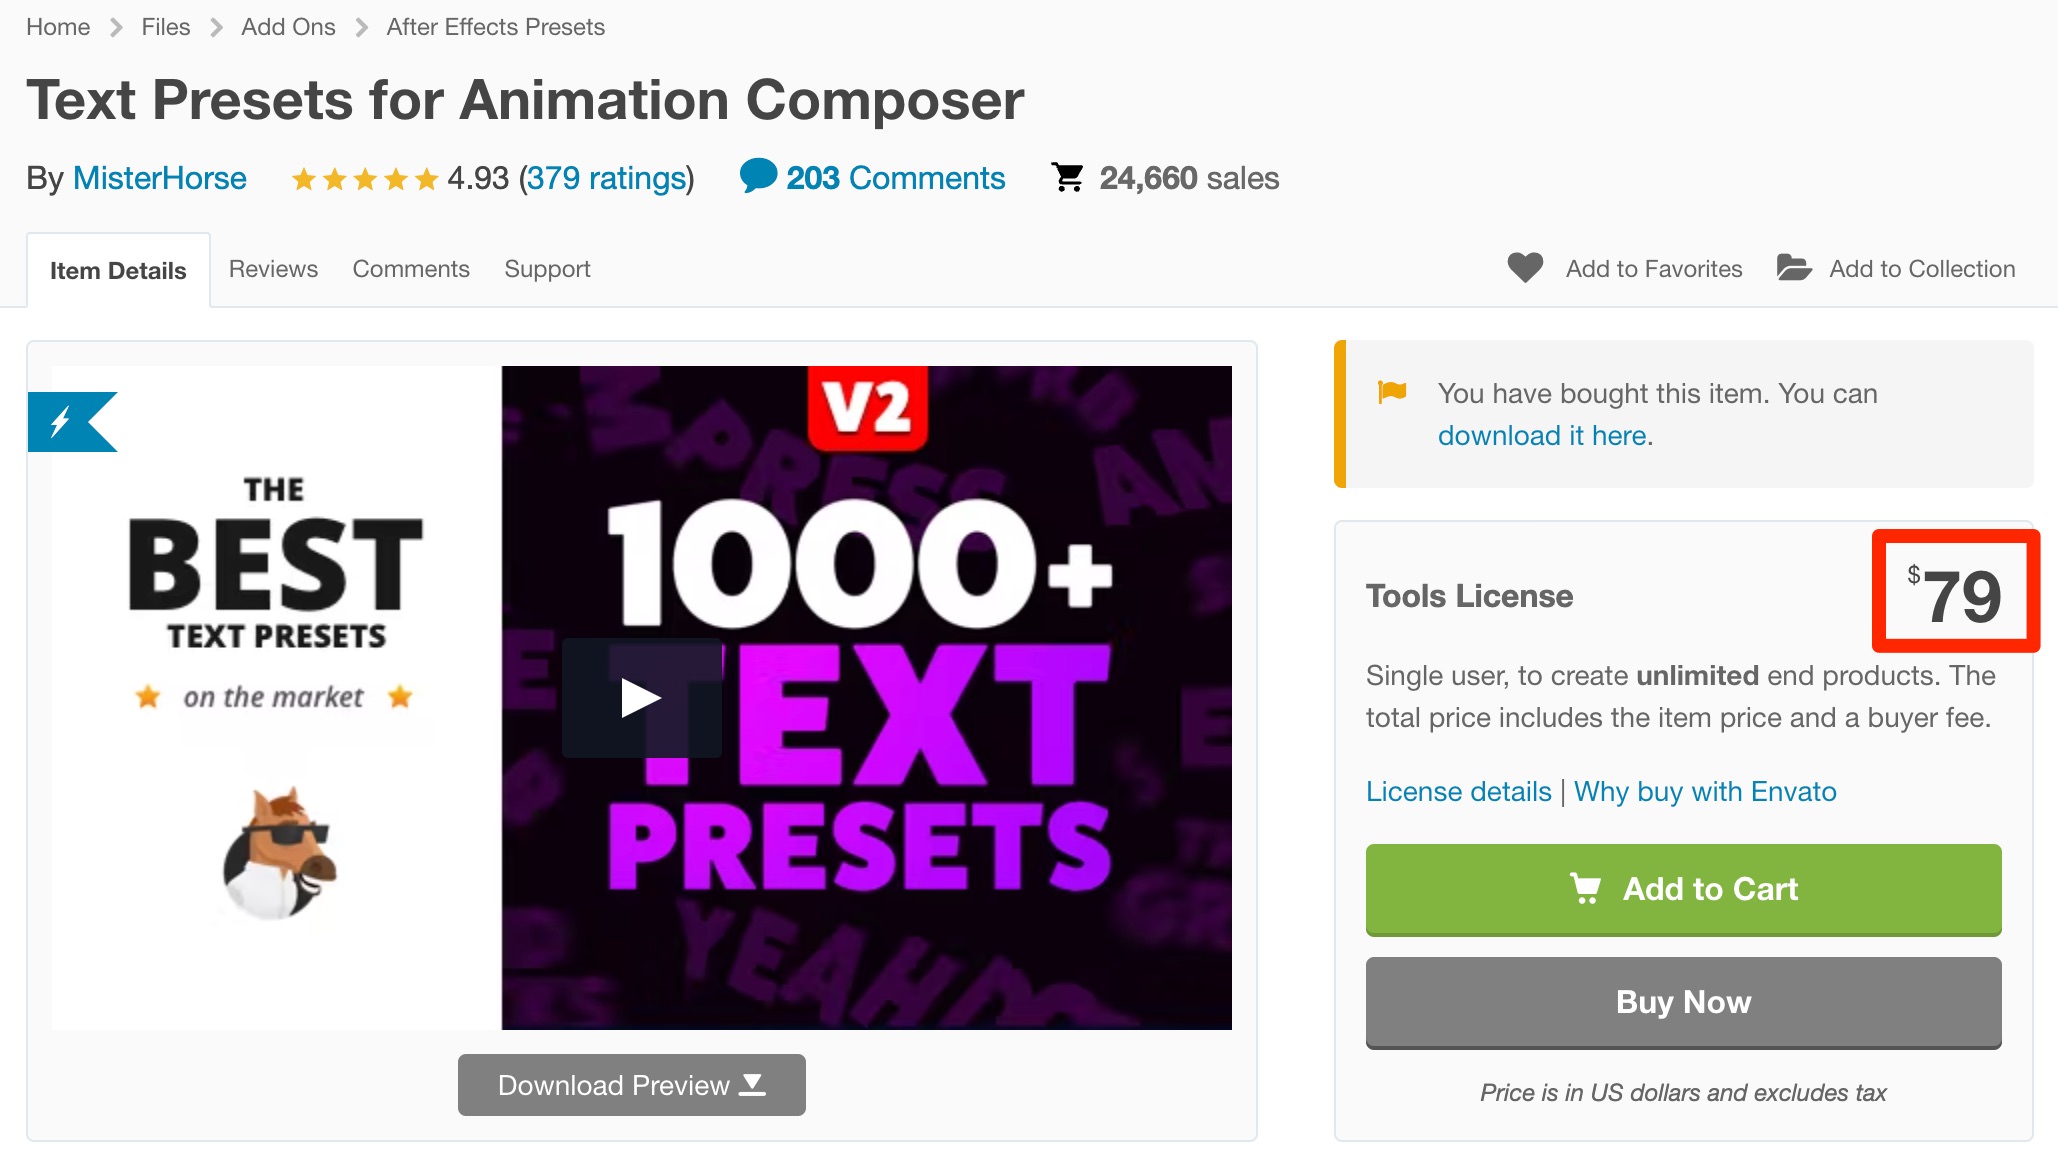Click the lightning bolt badge on preview

pyautogui.click(x=72, y=422)
